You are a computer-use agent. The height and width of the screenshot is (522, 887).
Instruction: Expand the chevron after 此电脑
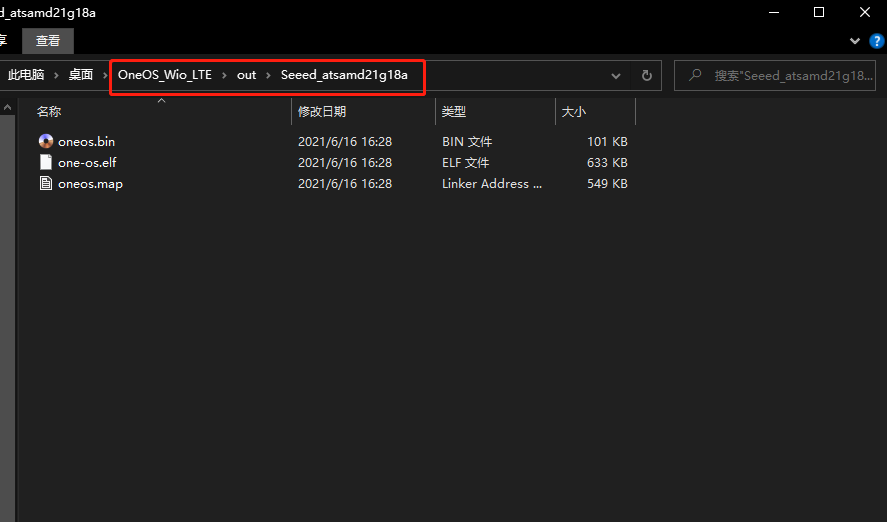click(x=56, y=75)
